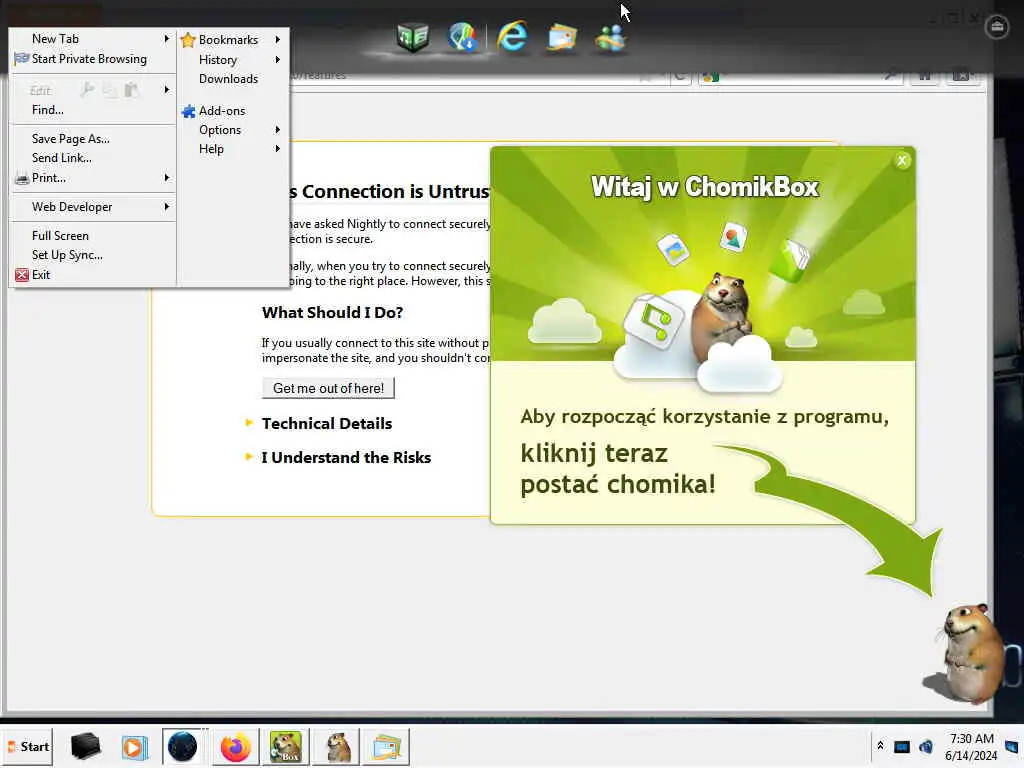Click the ChomikBox popup hamster illustration
1024x768 pixels.
722,318
